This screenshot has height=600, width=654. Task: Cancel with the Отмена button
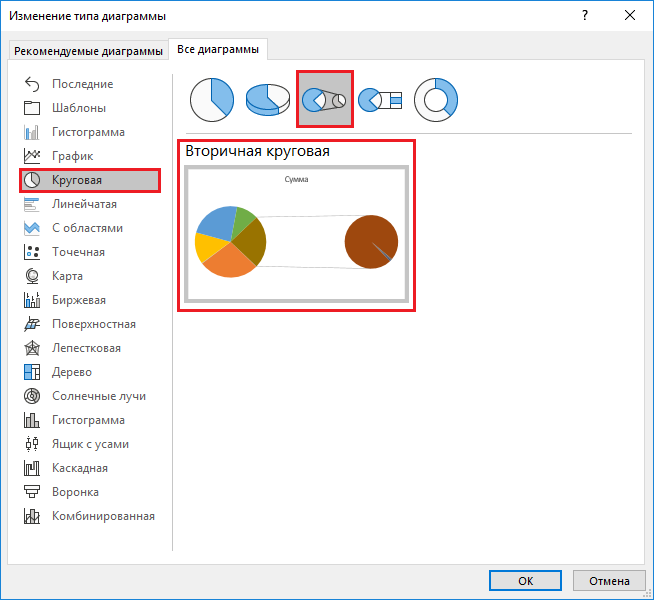point(609,580)
